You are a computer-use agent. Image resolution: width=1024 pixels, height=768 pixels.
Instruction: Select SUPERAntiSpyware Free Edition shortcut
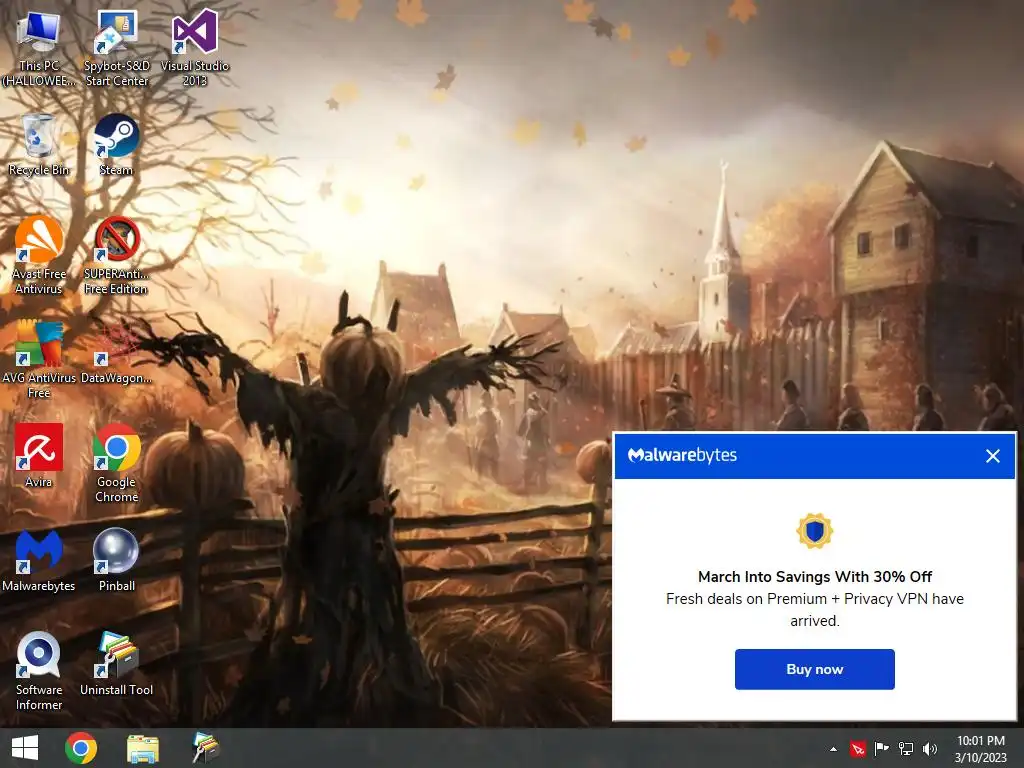(x=116, y=255)
